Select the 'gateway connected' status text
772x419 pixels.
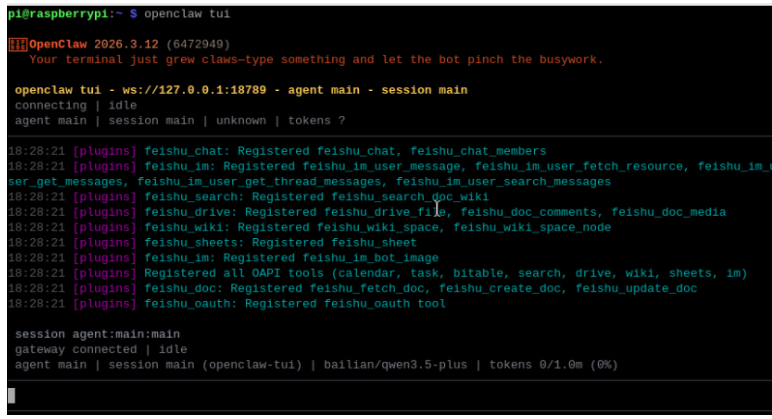tap(76, 350)
